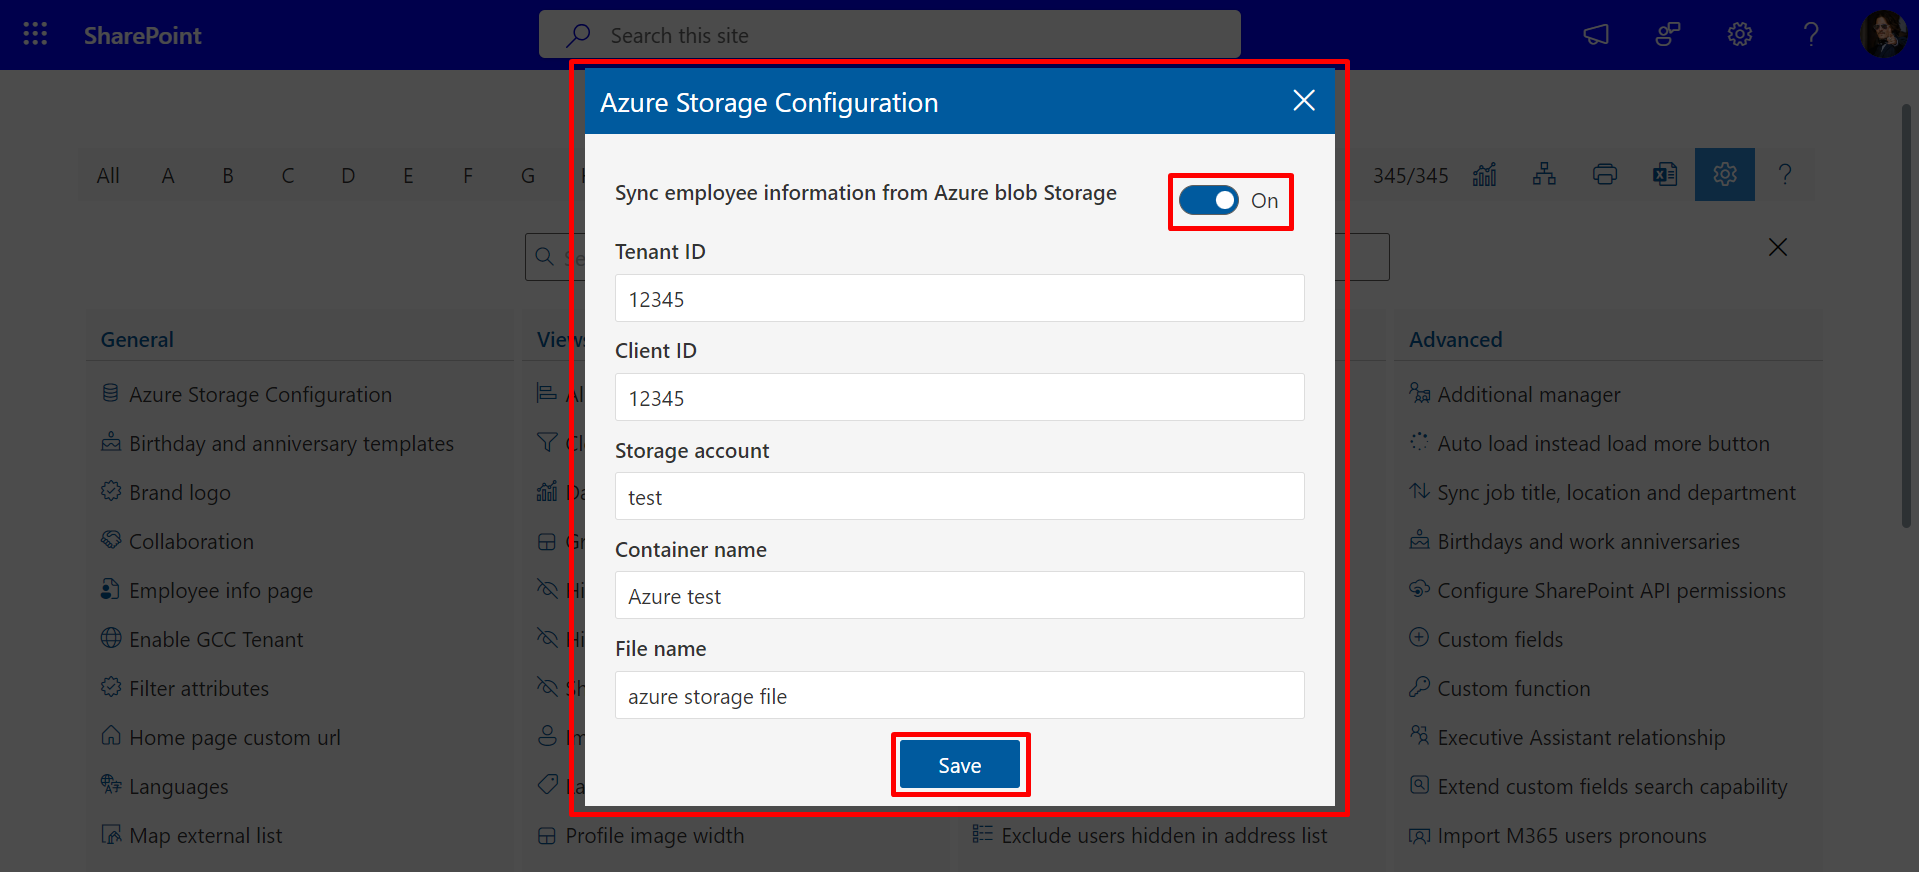
Task: Open Languages setting
Action: click(x=179, y=787)
